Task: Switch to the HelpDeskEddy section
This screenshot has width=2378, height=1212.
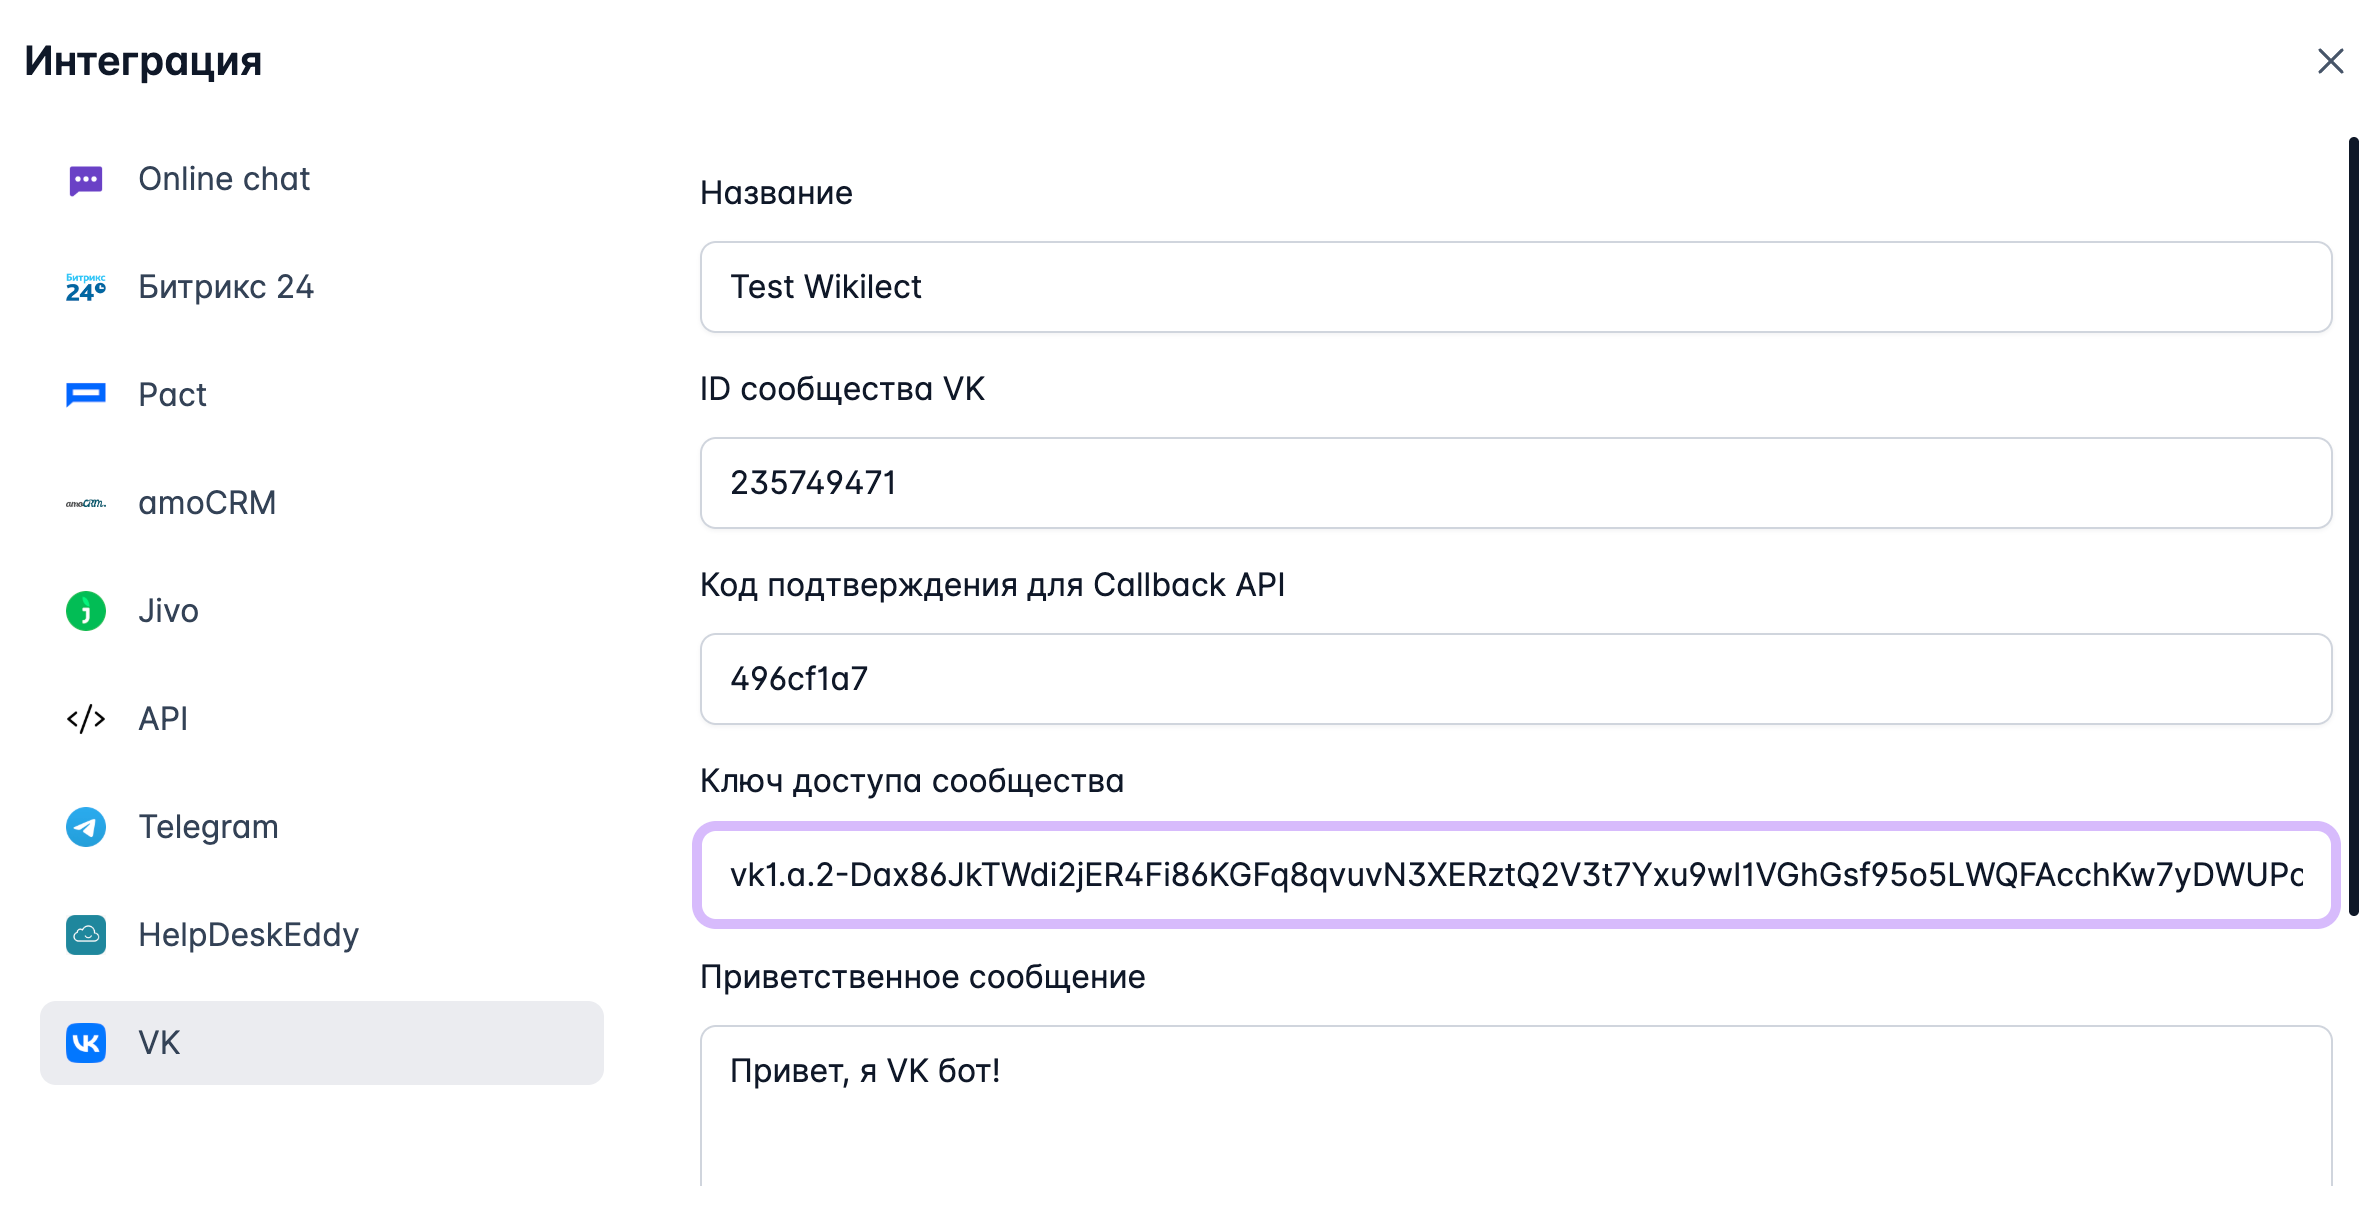Action: coord(250,935)
